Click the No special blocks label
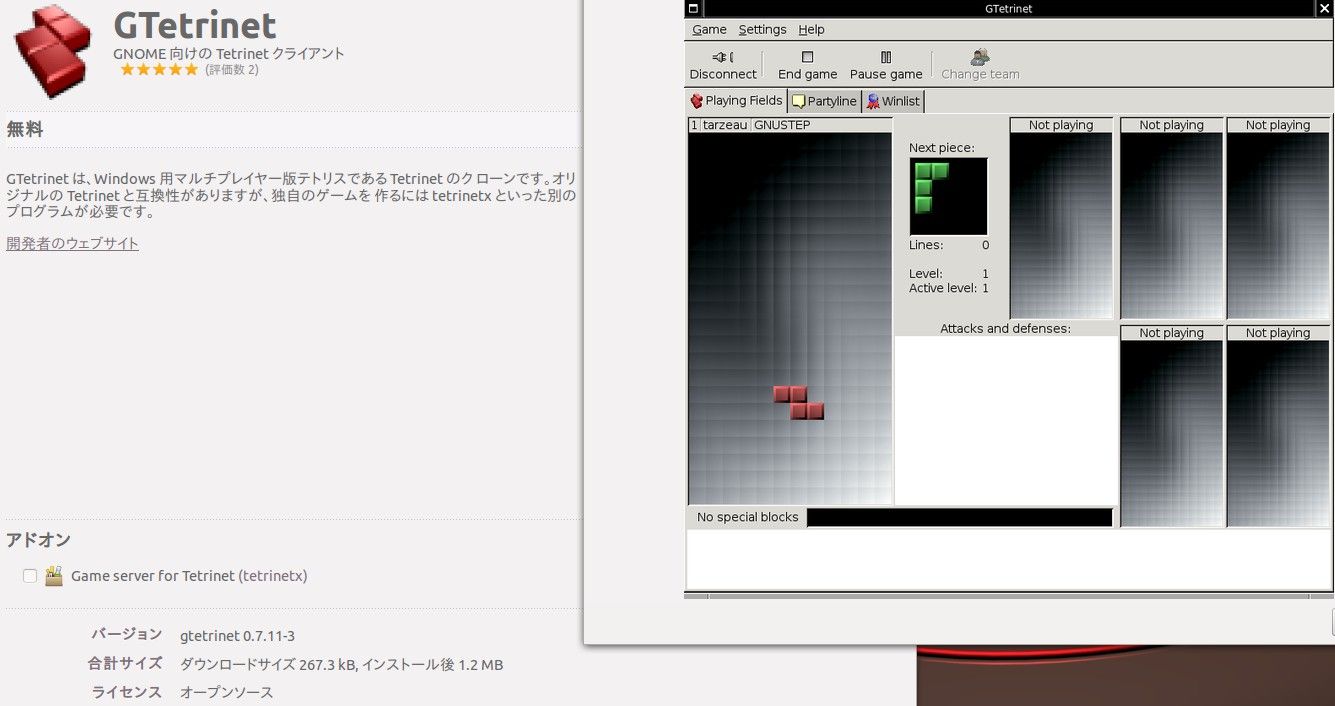 coord(748,517)
